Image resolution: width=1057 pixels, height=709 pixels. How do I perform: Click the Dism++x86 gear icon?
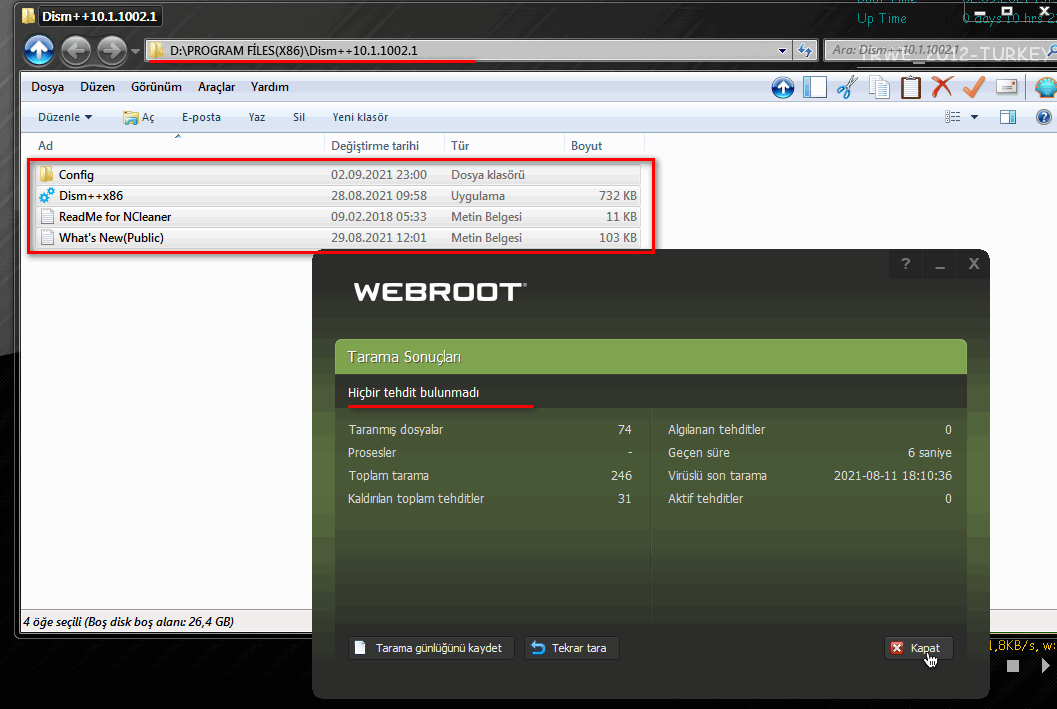pos(47,195)
